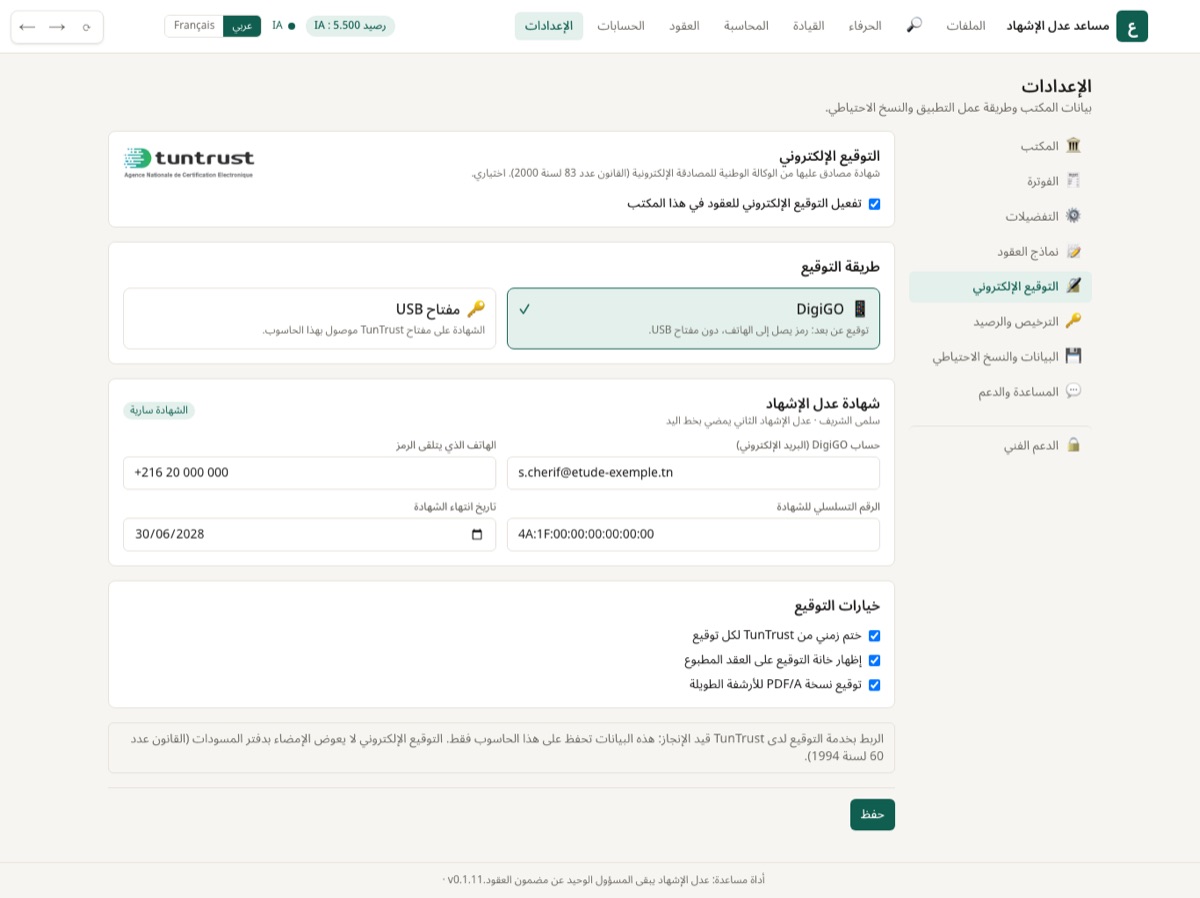
Task: Click the invoice icon beside الفوترة
Action: [x=1073, y=181]
